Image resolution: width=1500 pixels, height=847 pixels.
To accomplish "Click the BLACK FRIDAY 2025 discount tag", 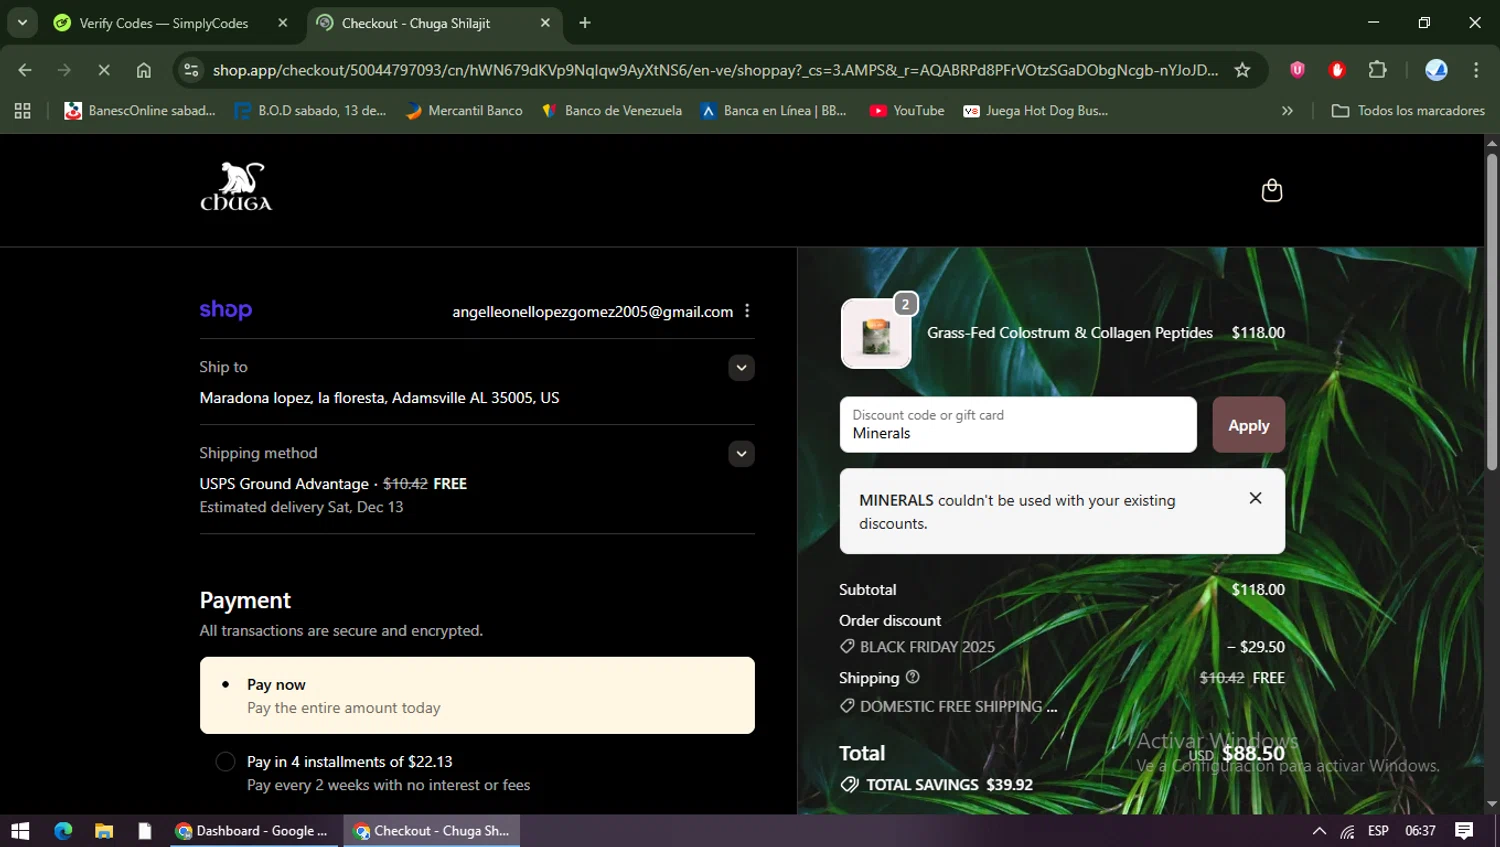I will pos(917,647).
